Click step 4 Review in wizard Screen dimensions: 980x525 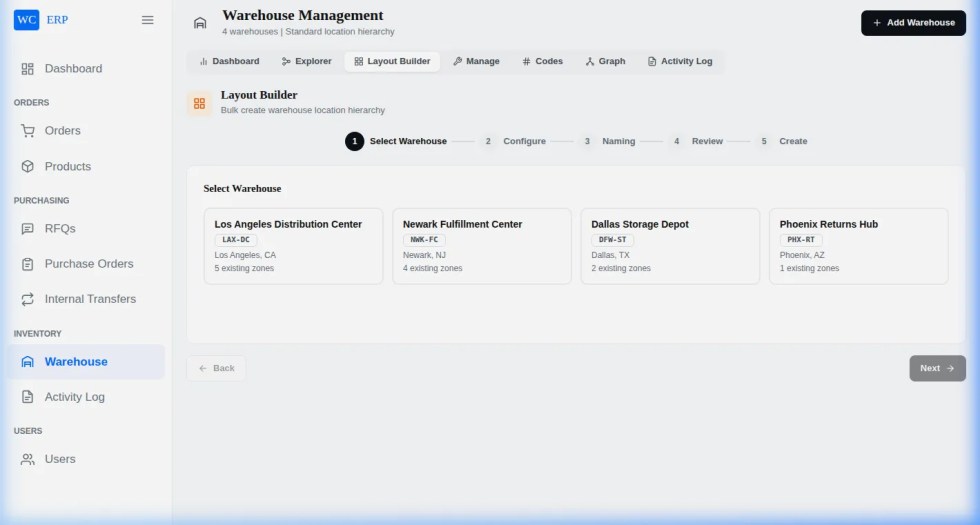(x=697, y=141)
